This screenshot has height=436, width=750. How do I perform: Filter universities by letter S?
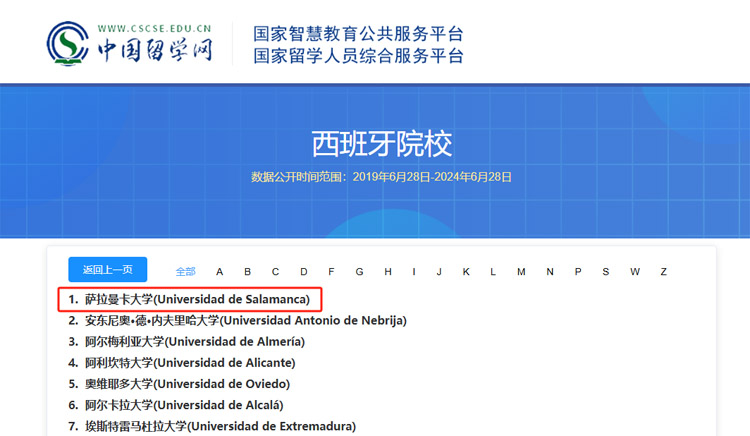pyautogui.click(x=606, y=272)
